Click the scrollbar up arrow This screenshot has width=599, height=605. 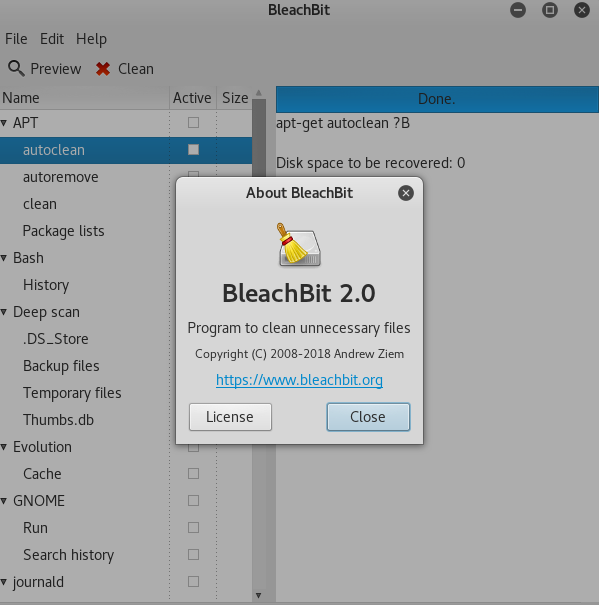click(259, 93)
